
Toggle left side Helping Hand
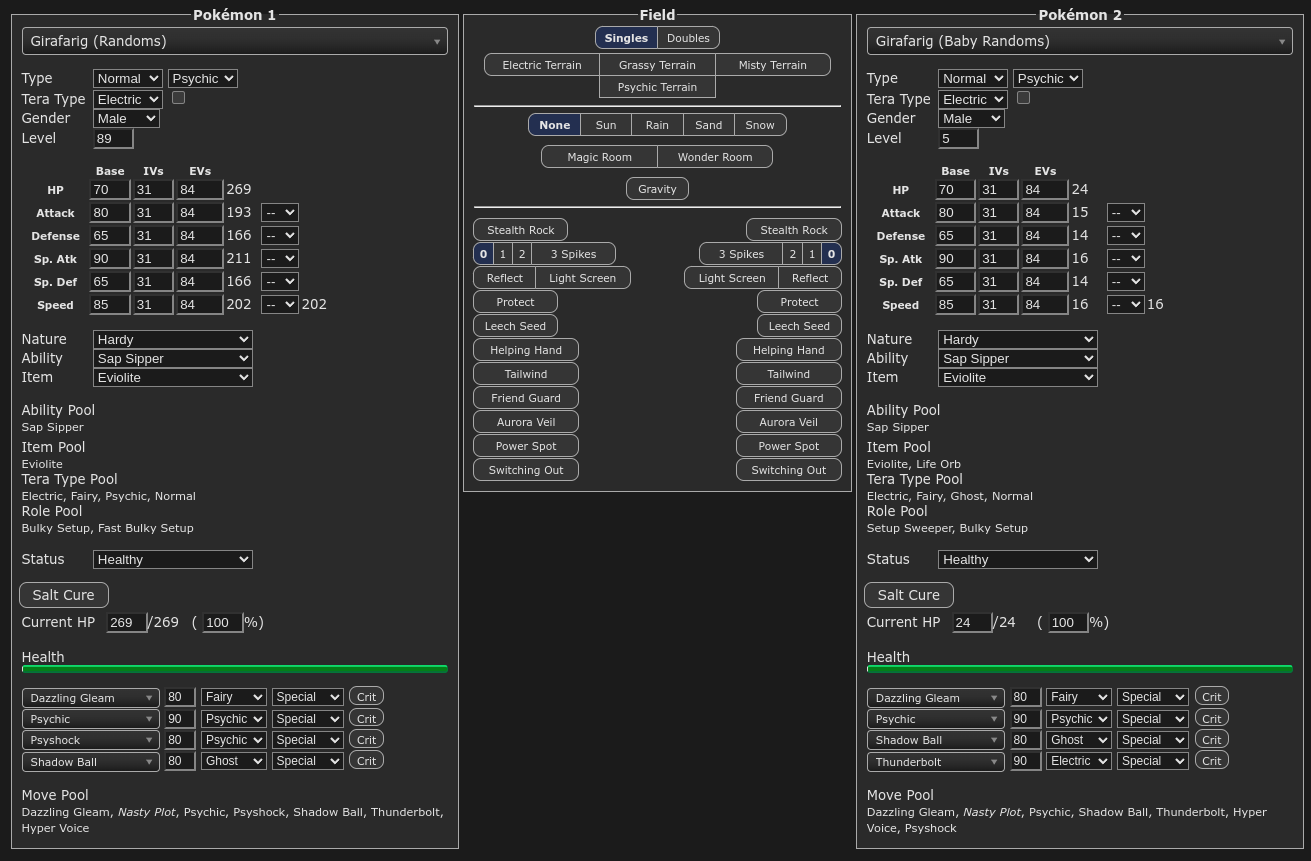coord(526,350)
